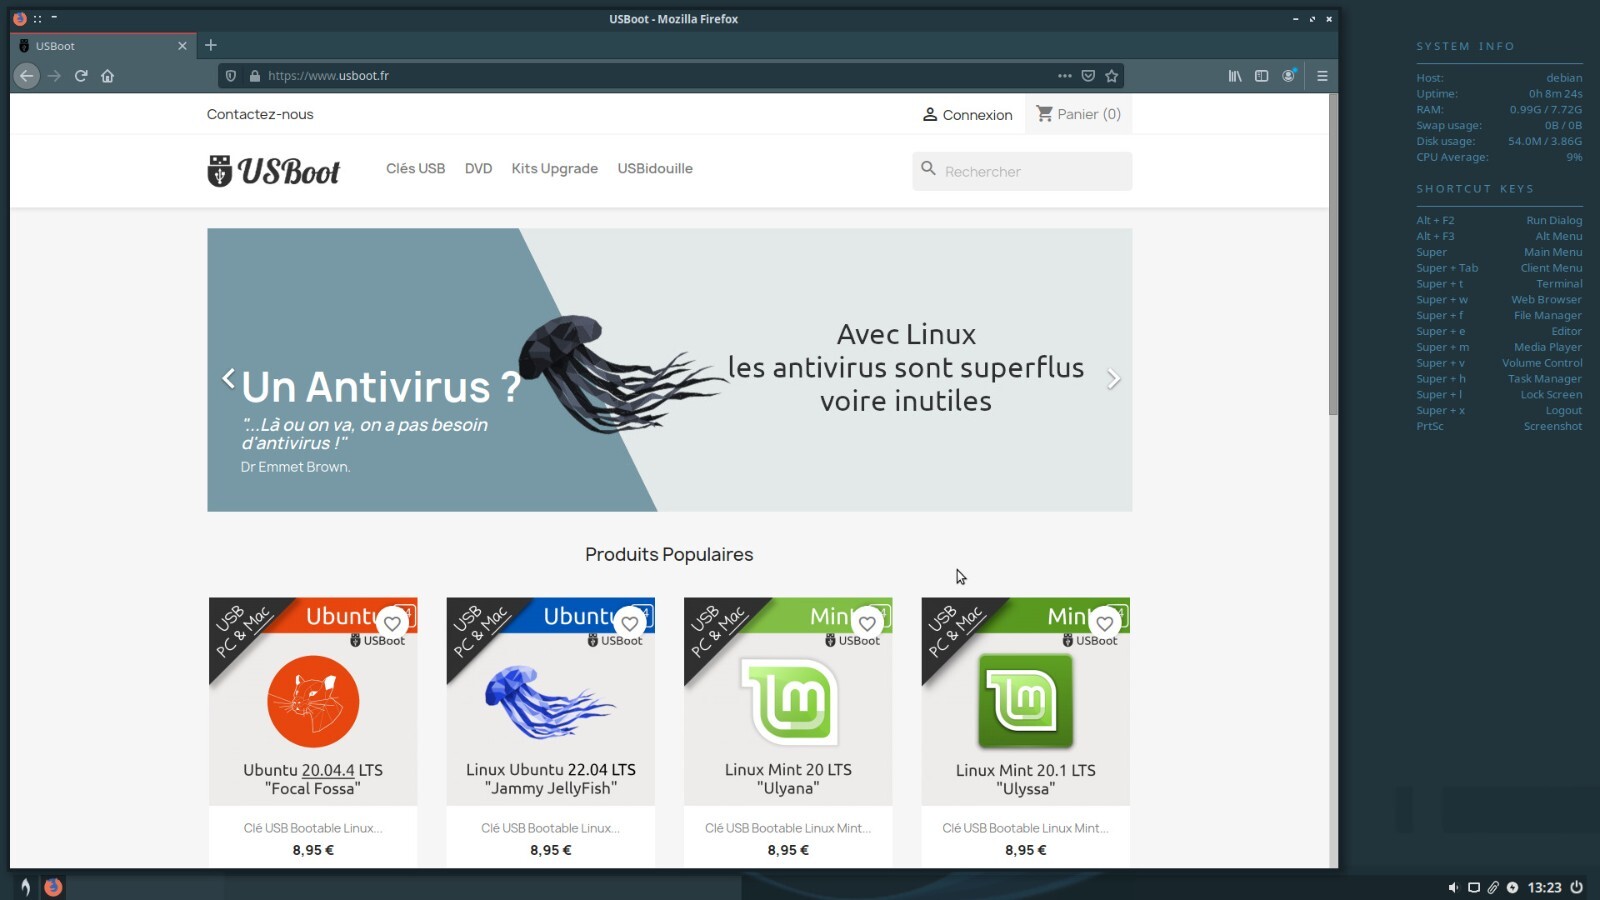Open the flame main menu icon in taskbar
The image size is (1600, 900).
25,886
